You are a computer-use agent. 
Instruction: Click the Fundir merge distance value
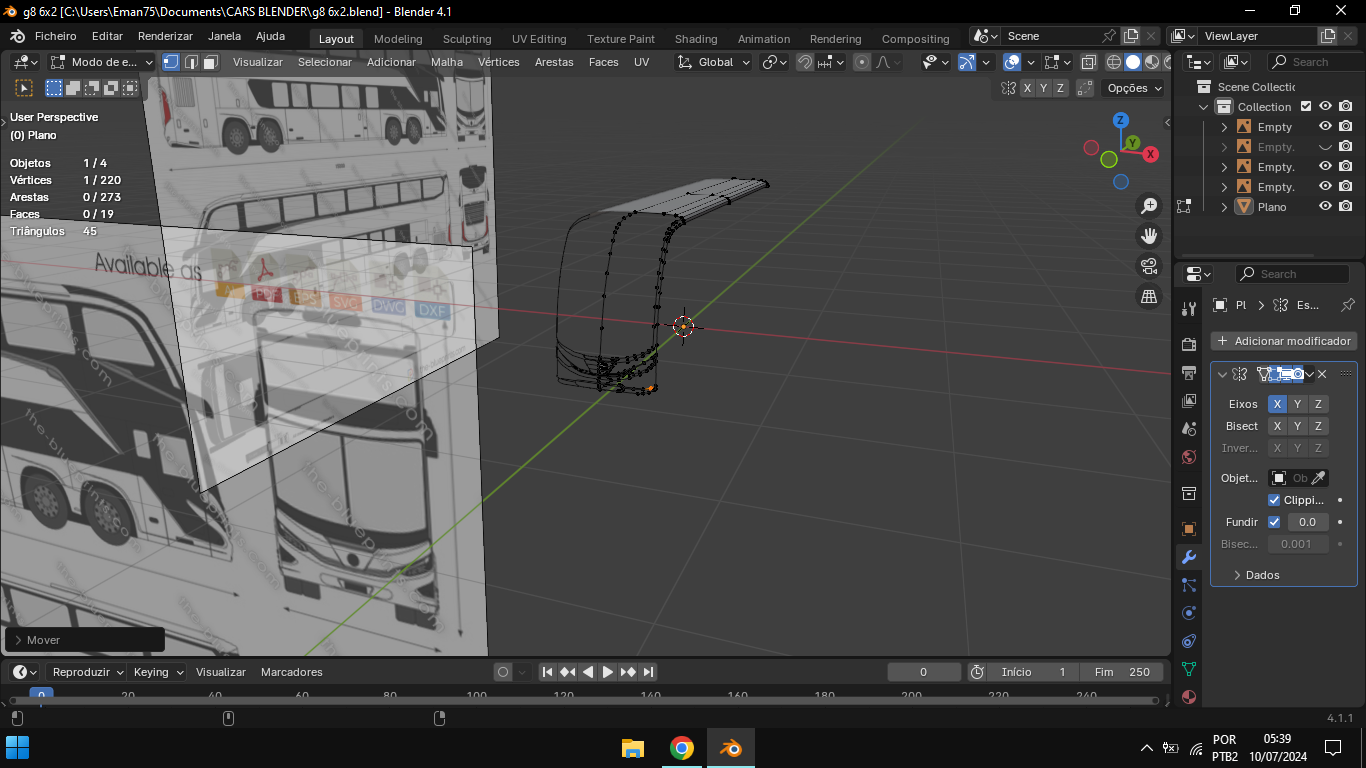[1307, 522]
